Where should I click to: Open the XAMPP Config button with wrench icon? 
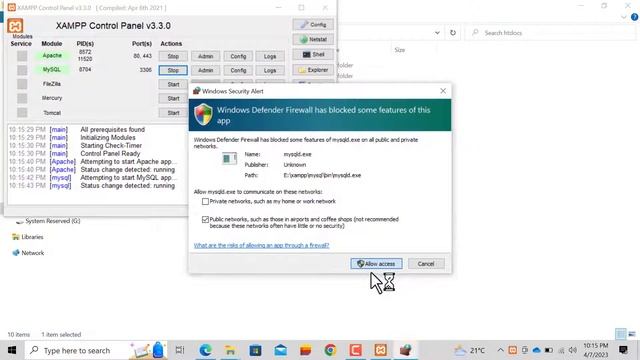pyautogui.click(x=313, y=24)
